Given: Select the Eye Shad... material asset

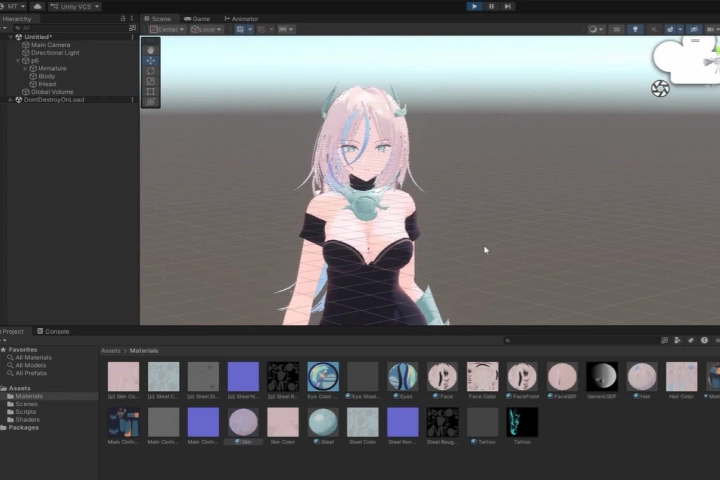Looking at the screenshot, I should click(x=363, y=377).
